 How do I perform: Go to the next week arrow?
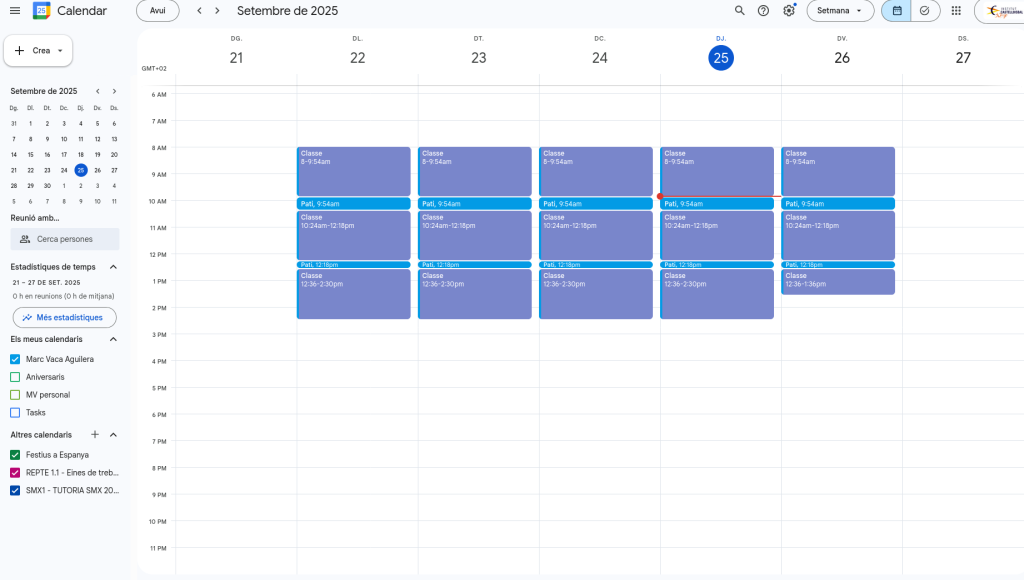pyautogui.click(x=217, y=11)
